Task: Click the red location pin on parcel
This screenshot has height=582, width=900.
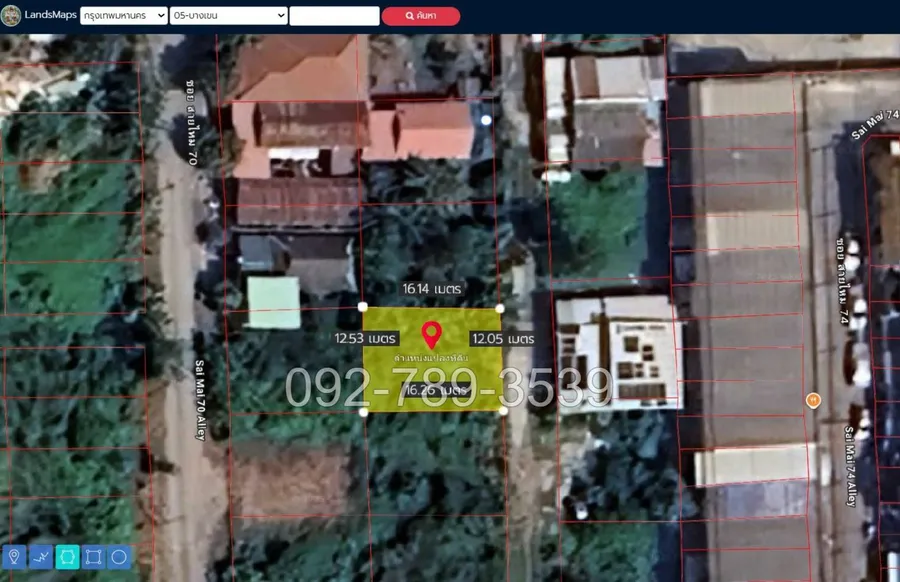Action: pyautogui.click(x=431, y=335)
